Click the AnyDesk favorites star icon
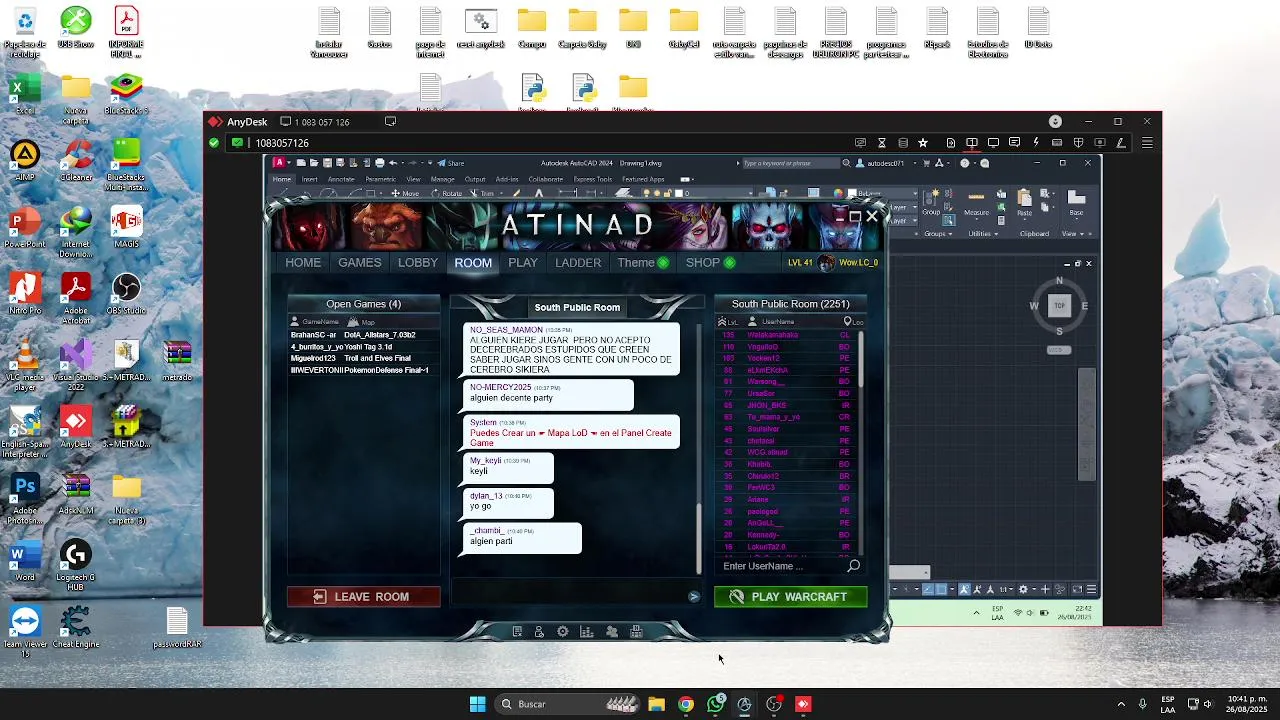Image resolution: width=1280 pixels, height=720 pixels. coord(923,143)
